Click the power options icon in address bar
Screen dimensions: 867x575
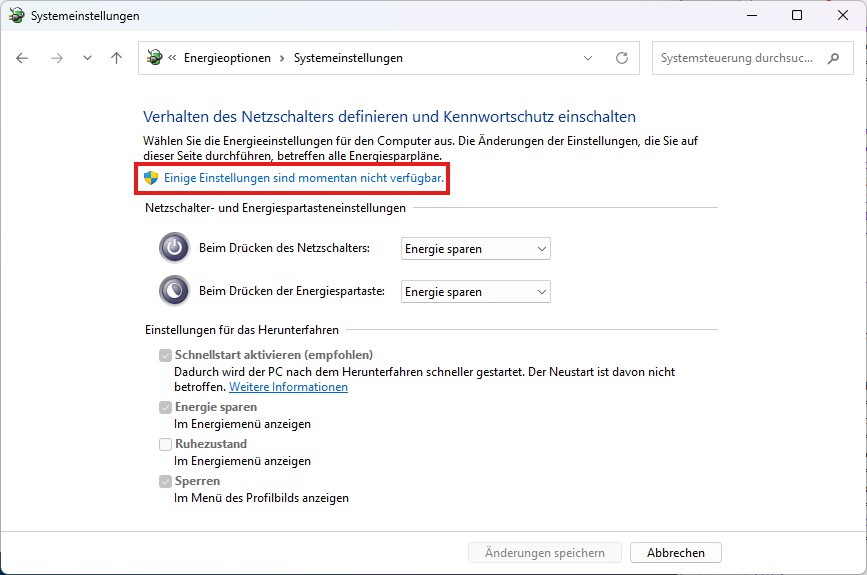pos(155,58)
